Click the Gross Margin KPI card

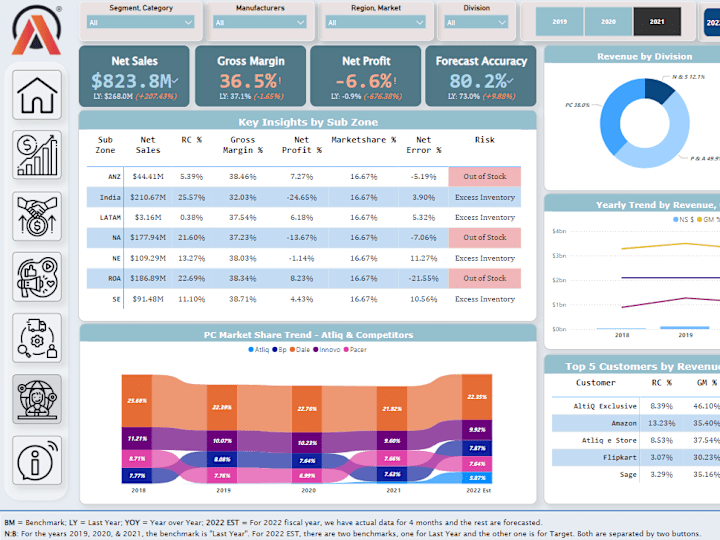tap(251, 76)
